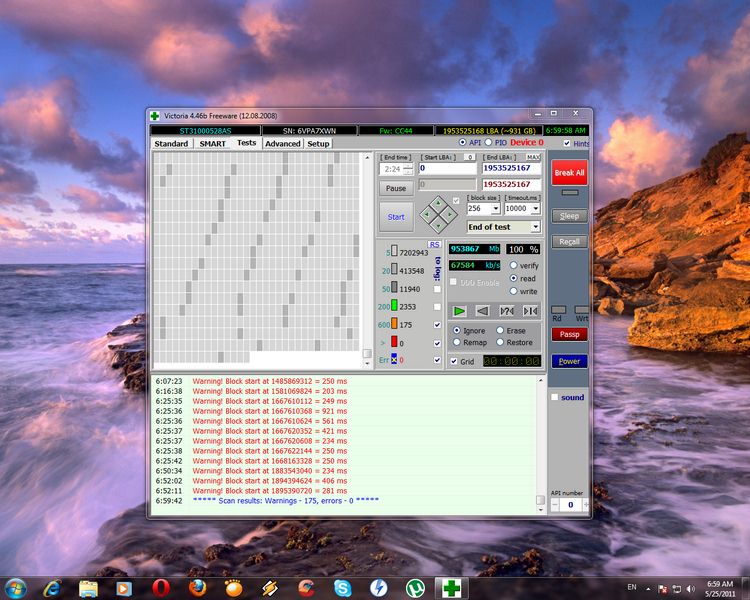This screenshot has width=750, height=600.
Task: Switch to the Standard tab
Action: [x=171, y=144]
